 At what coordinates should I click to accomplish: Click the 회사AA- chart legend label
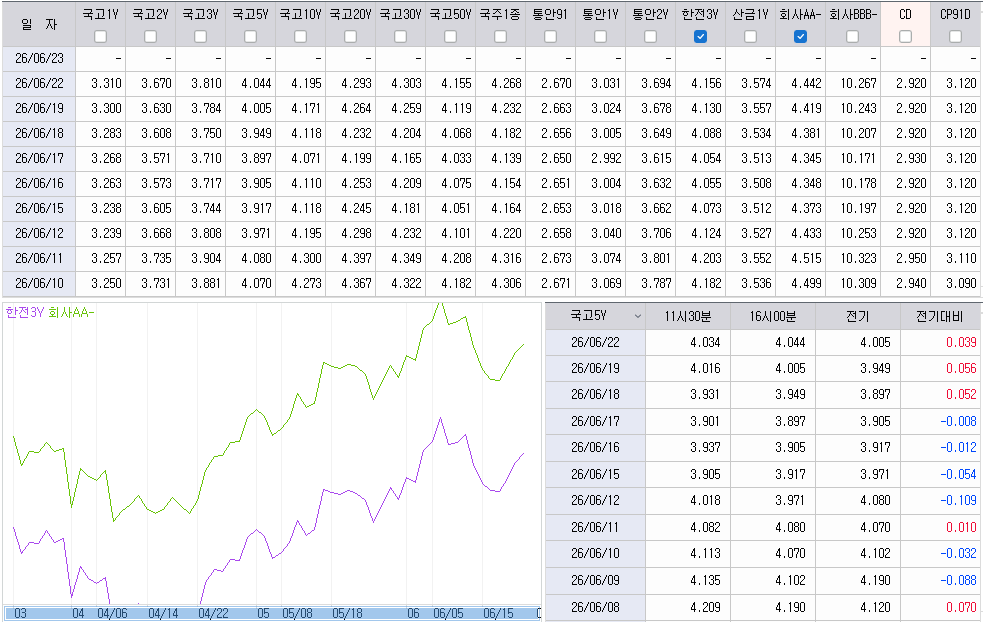[71, 312]
